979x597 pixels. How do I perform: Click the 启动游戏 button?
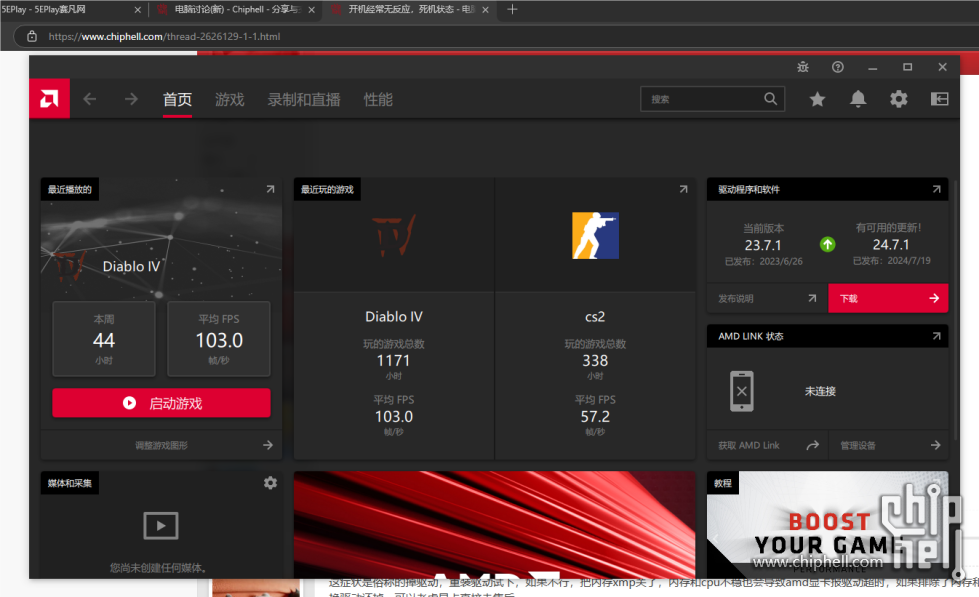[x=161, y=403]
